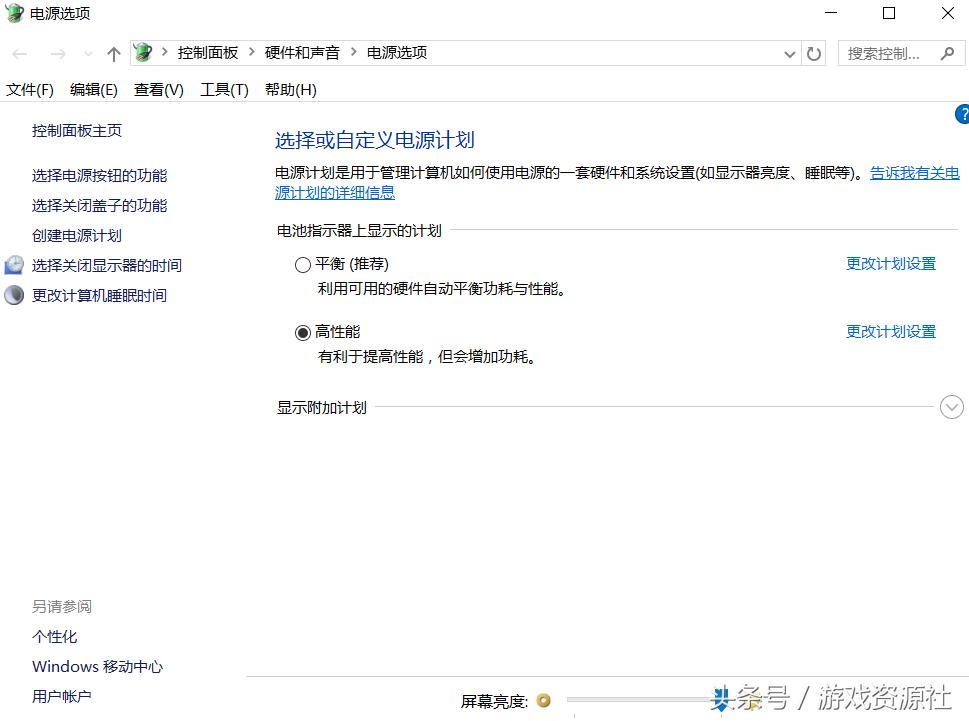Click the back navigation arrow
The height and width of the screenshot is (721, 969).
click(18, 53)
